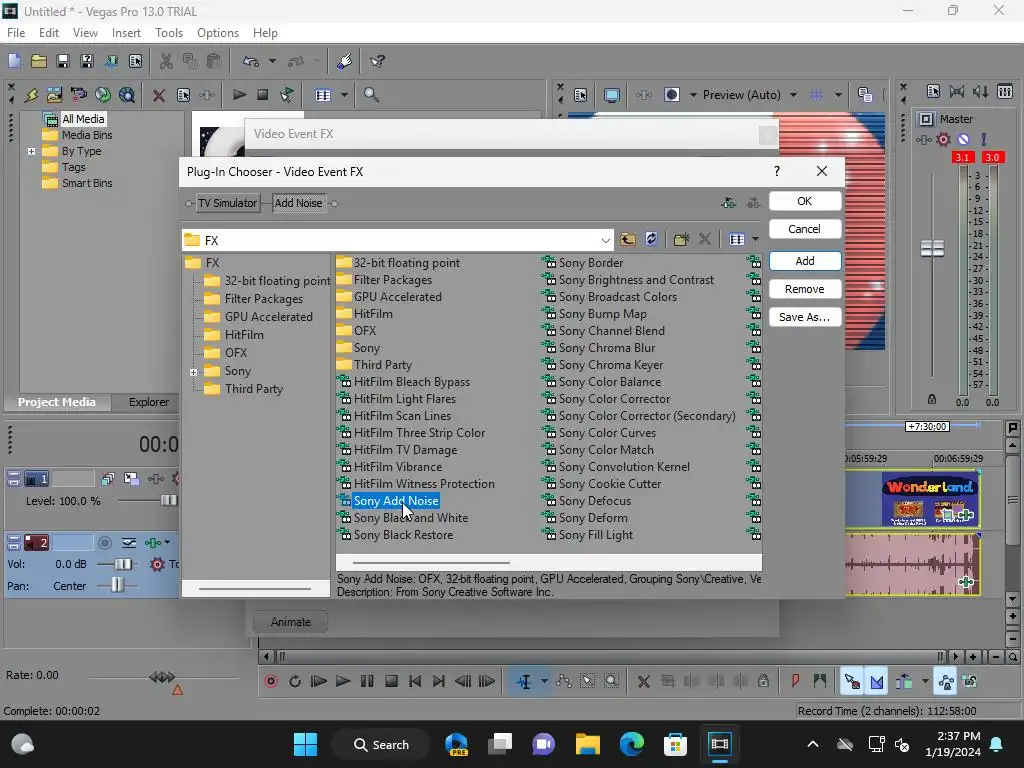This screenshot has width=1024, height=768.
Task: Switch to the Explorer tab
Action: [149, 402]
